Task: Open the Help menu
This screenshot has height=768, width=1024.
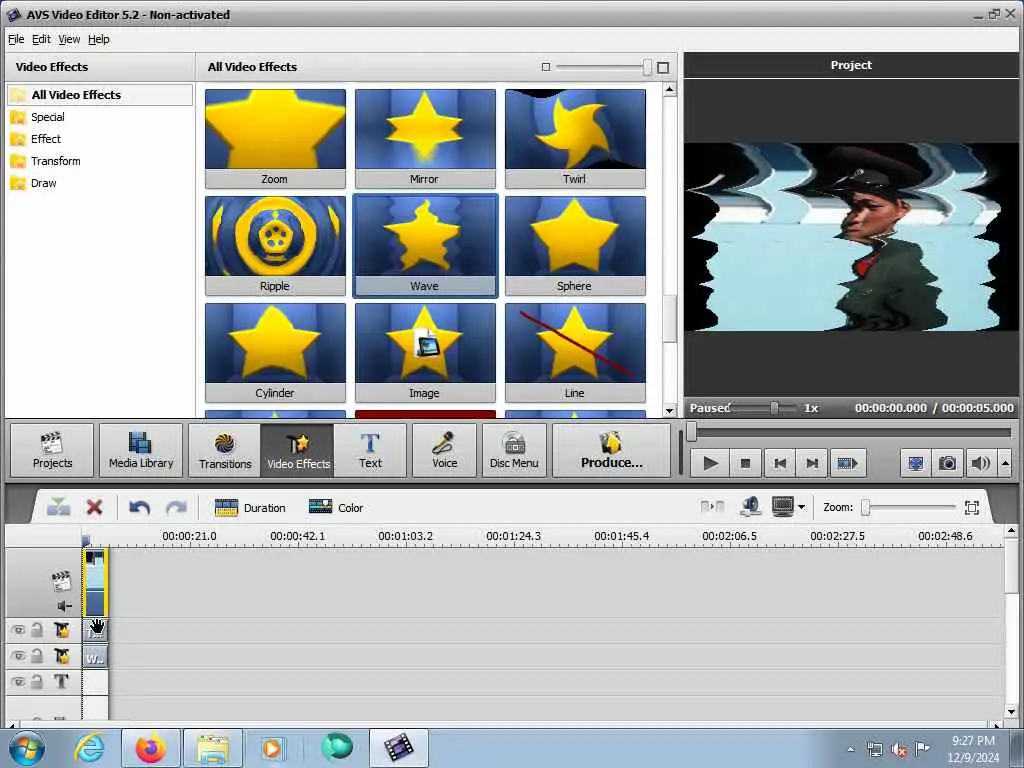Action: (x=99, y=39)
